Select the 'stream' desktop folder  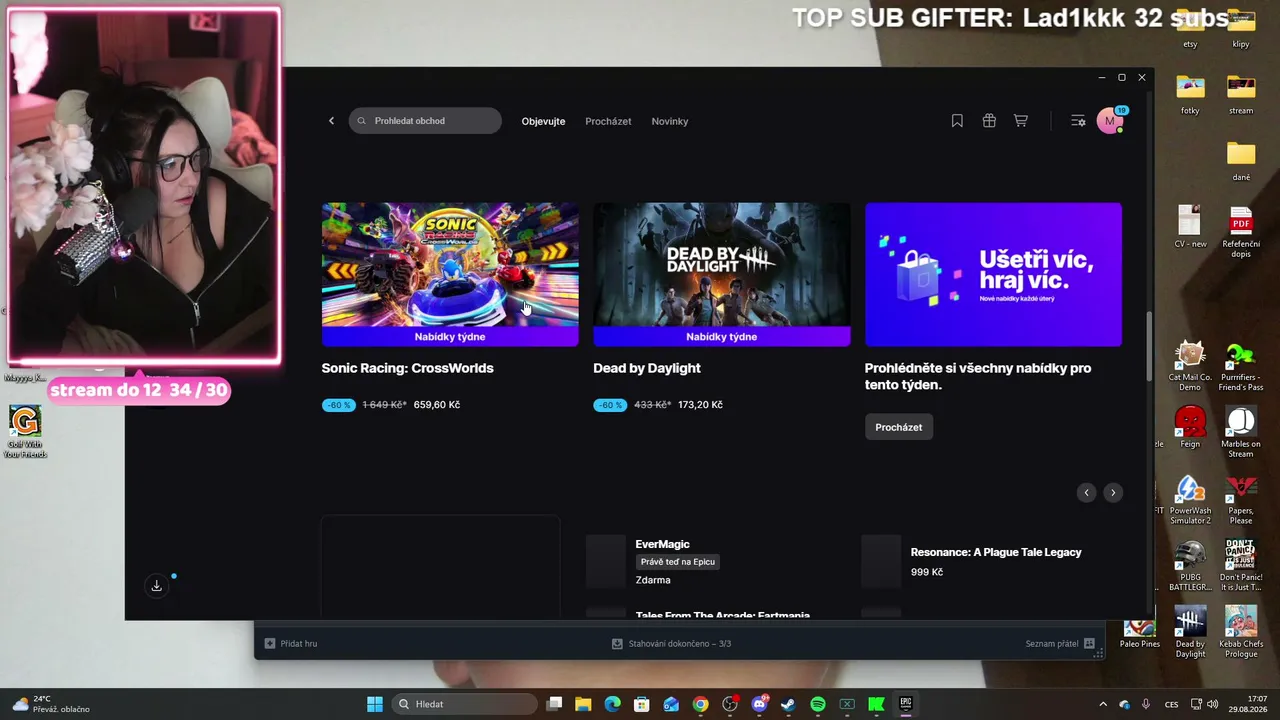pos(1241,94)
